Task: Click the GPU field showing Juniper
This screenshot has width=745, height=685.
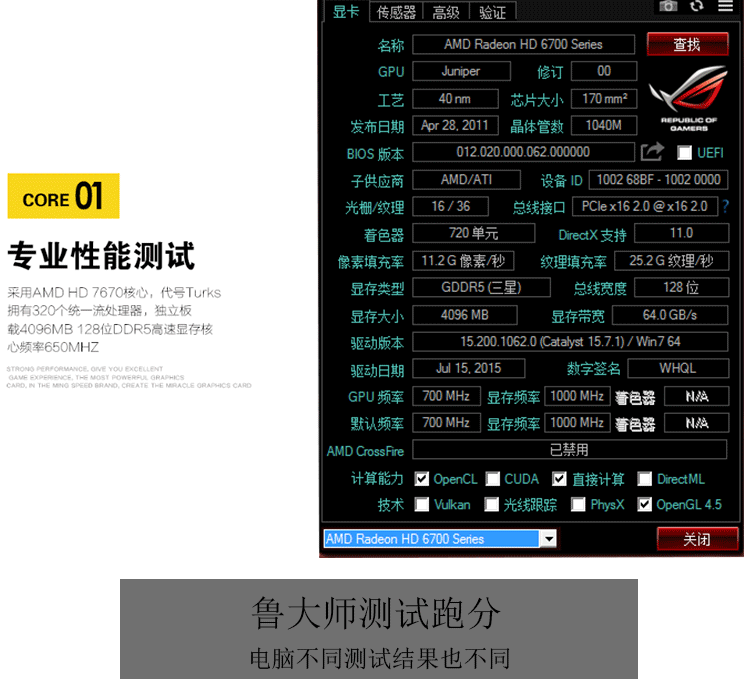Action: point(461,71)
